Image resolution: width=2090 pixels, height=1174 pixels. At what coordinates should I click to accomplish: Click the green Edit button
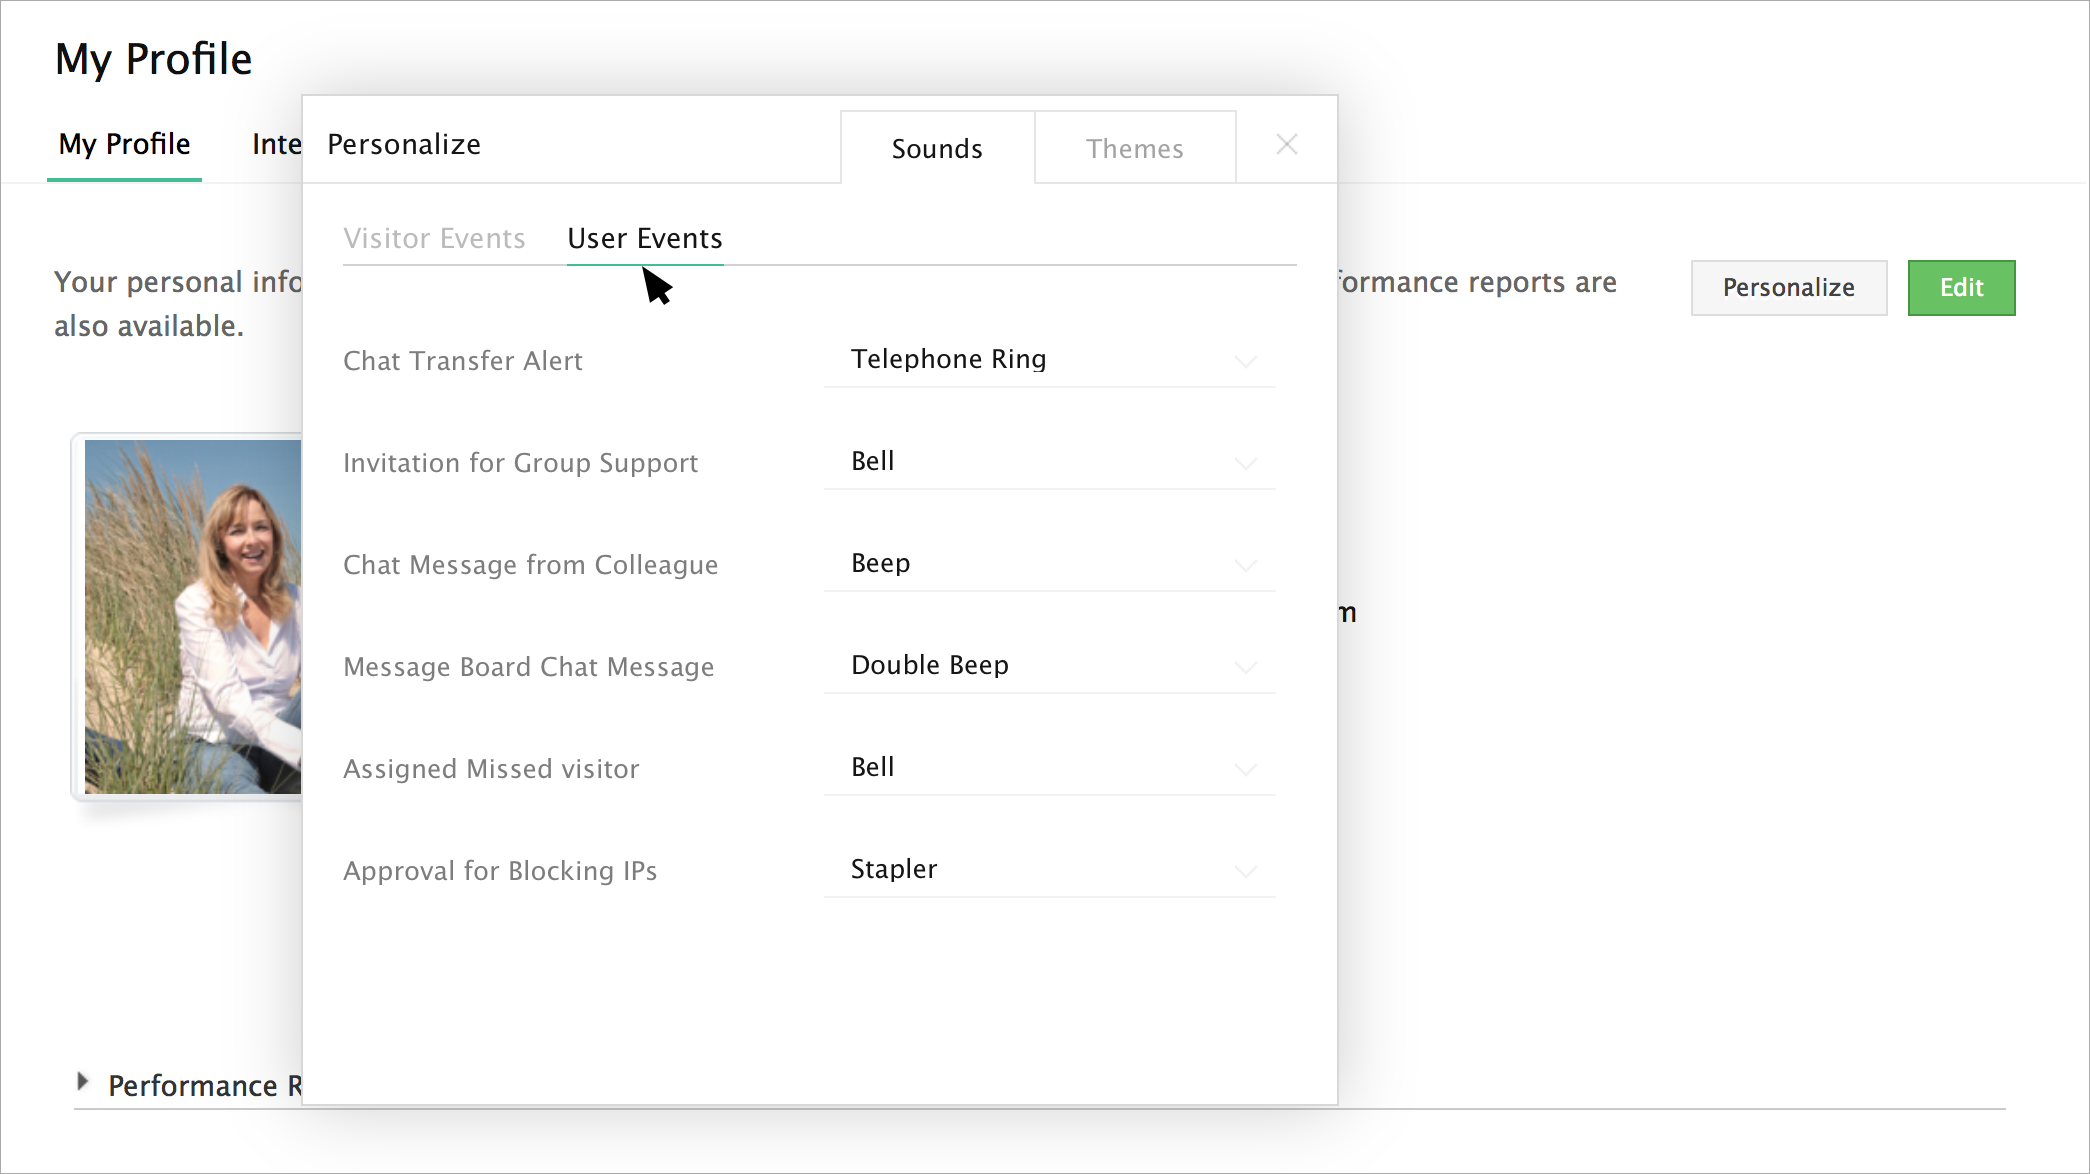pos(1960,288)
